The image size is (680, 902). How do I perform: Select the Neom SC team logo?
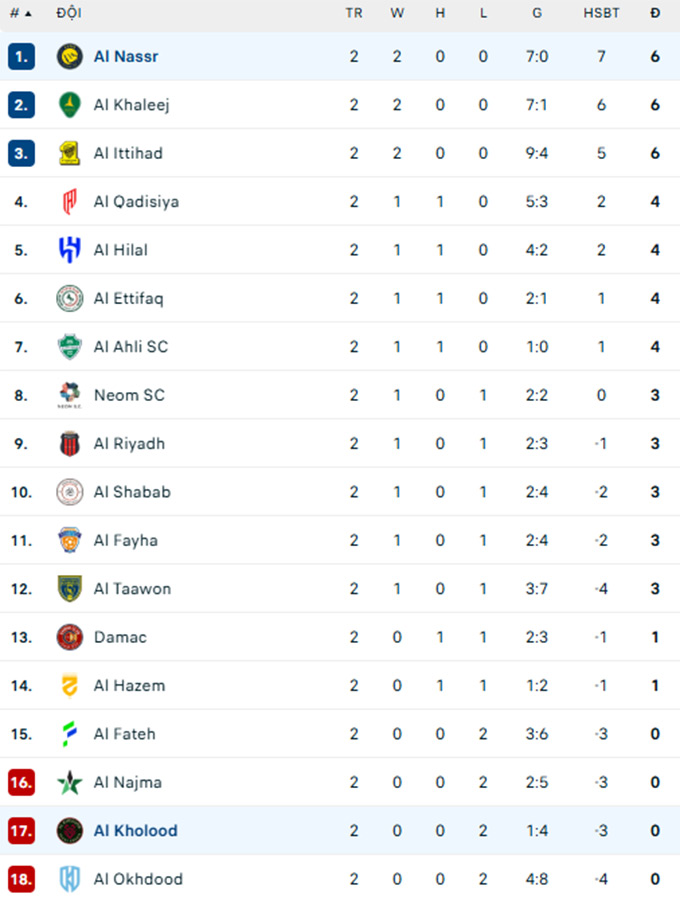(x=69, y=395)
